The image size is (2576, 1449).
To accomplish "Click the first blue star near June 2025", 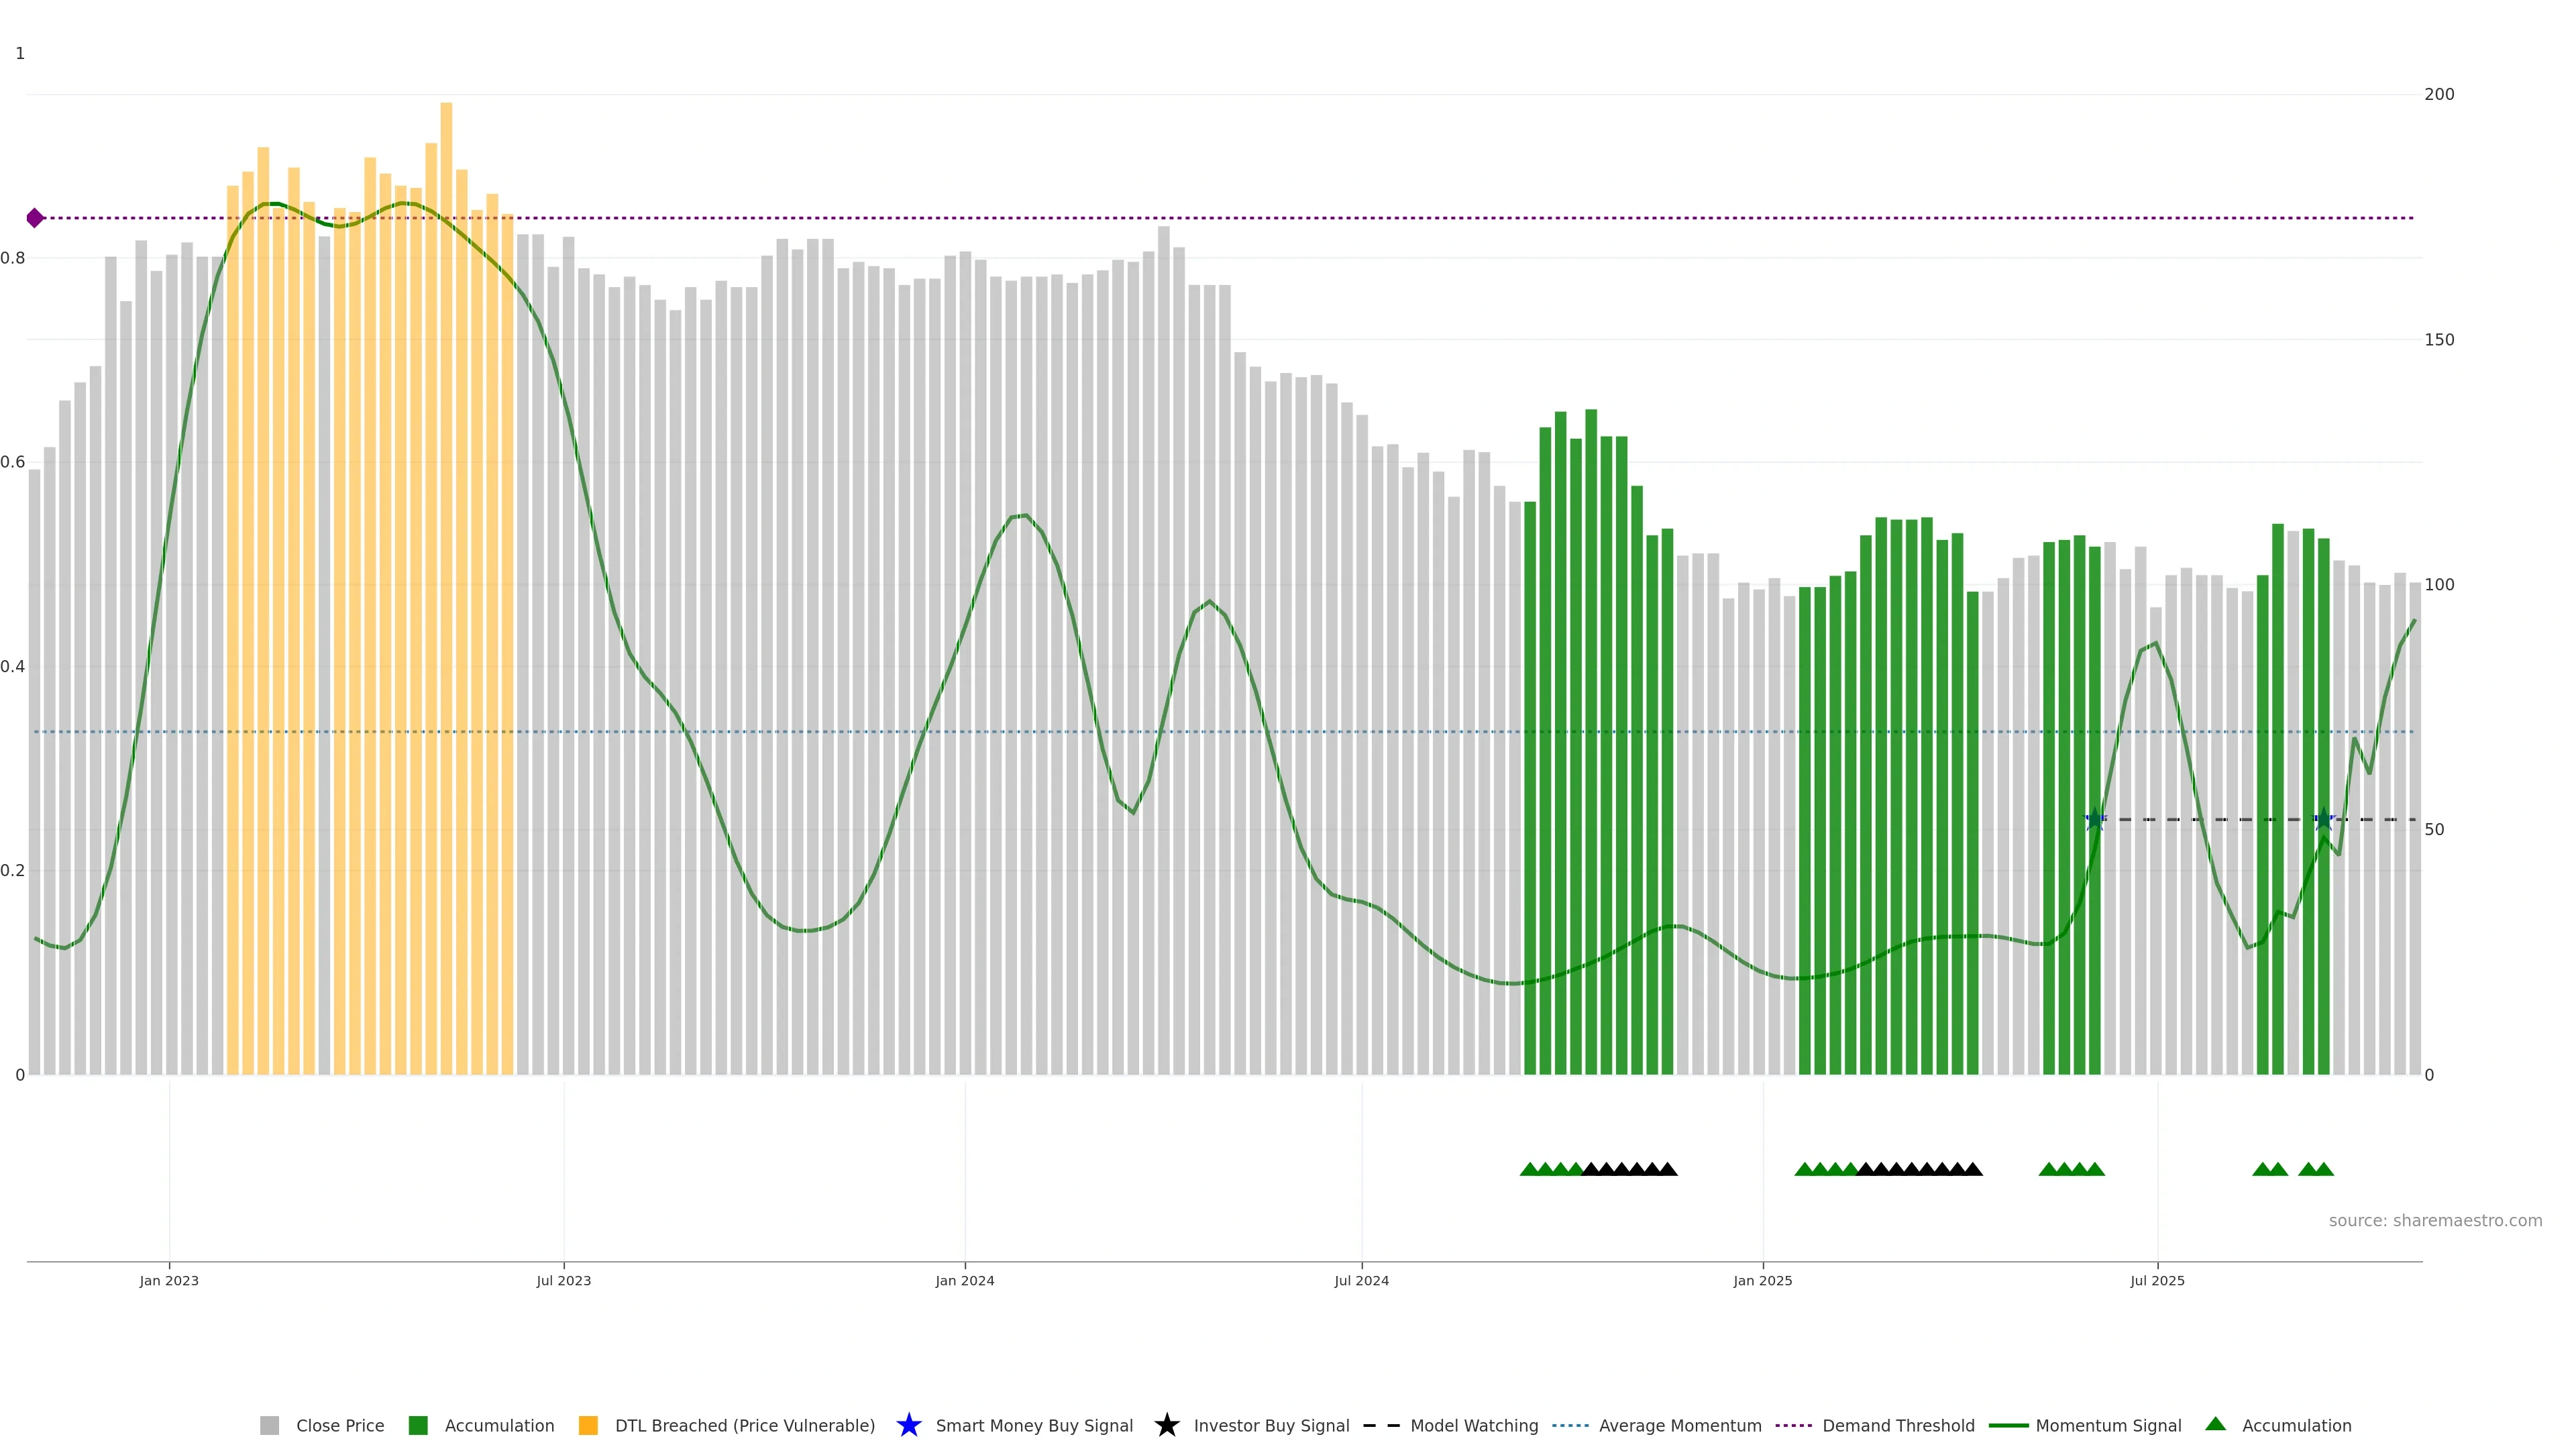I will [x=2095, y=820].
